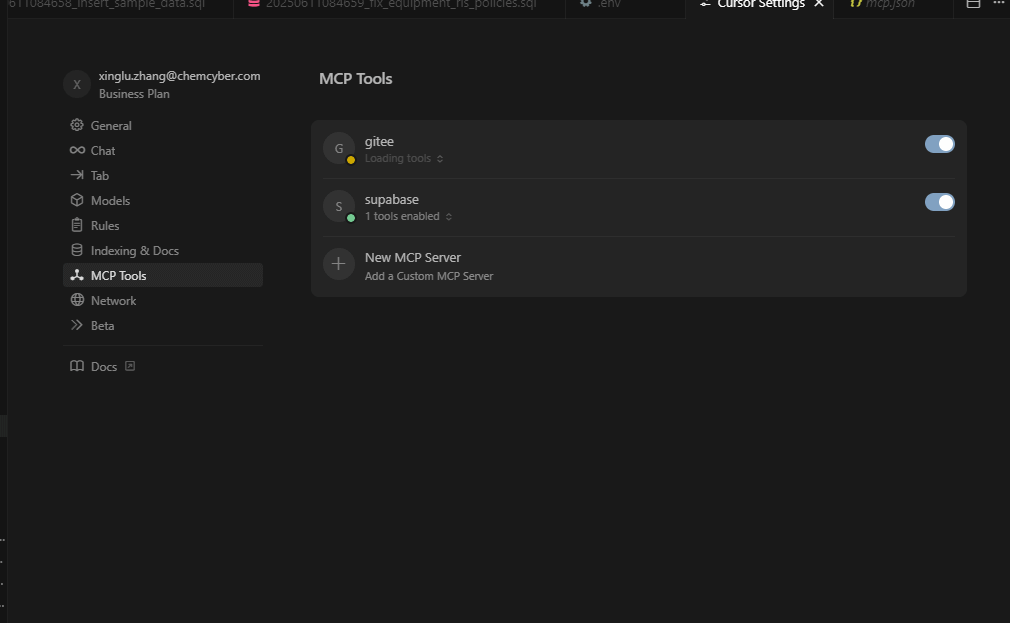1010x623 pixels.
Task: Open the editor tab bar more actions menu
Action: [x=998, y=4]
